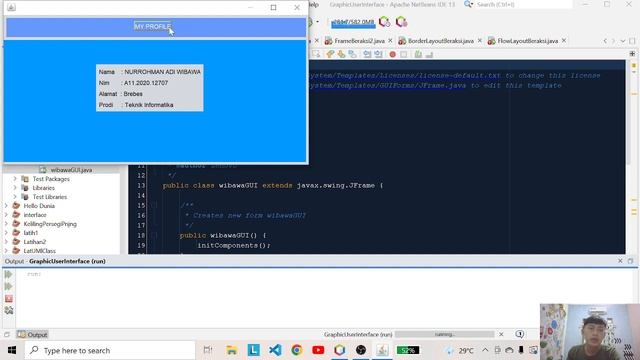This screenshot has height=360, width=640.
Task: Open the notifications icon in the status bar
Action: click(x=519, y=334)
